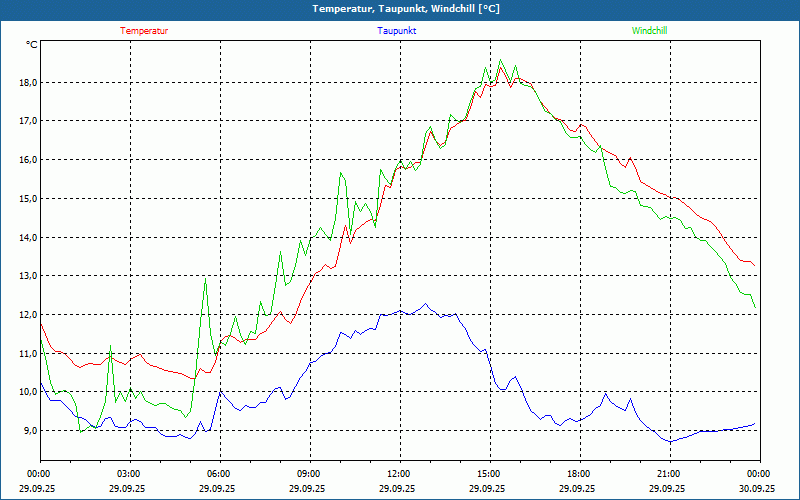The height and width of the screenshot is (500, 800).
Task: Click the 18:00 time axis label
Action: coord(579,474)
